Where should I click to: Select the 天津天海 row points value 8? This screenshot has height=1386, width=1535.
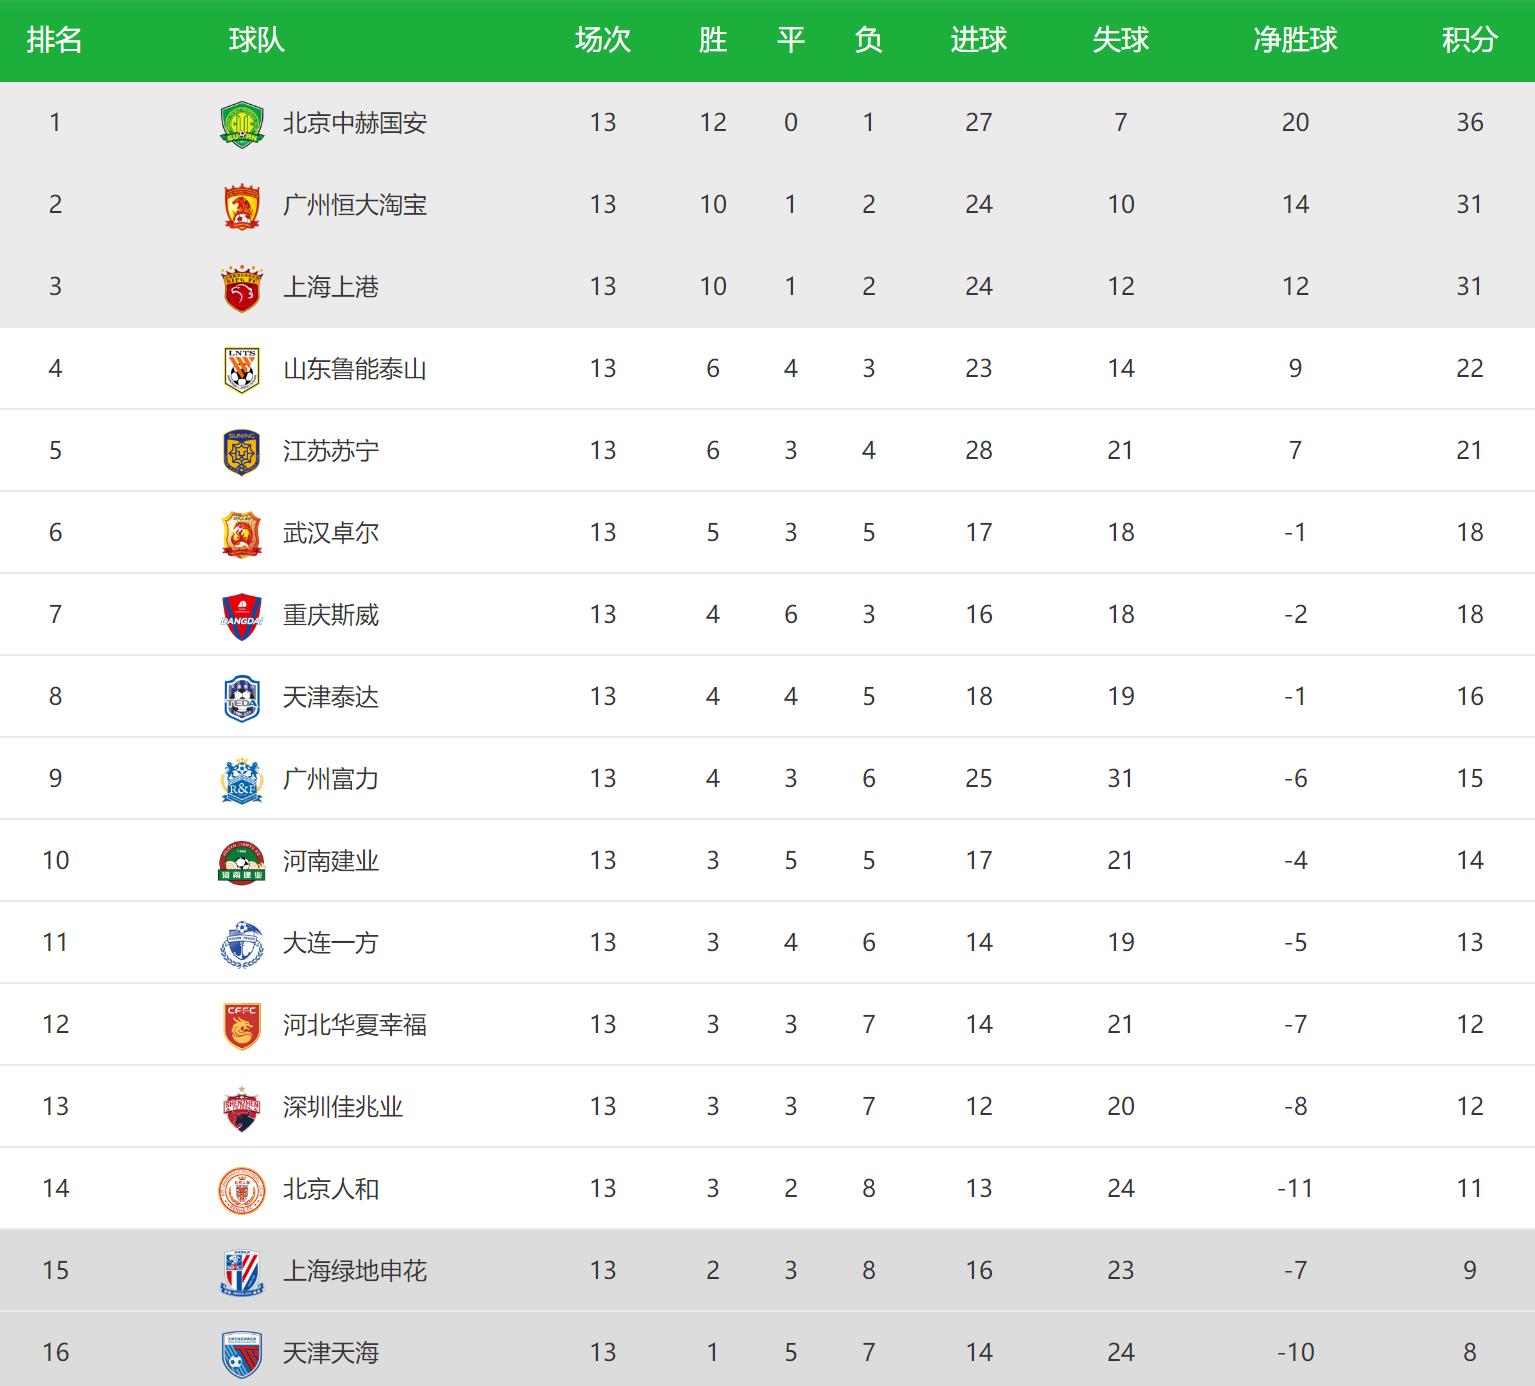(x=1469, y=1353)
